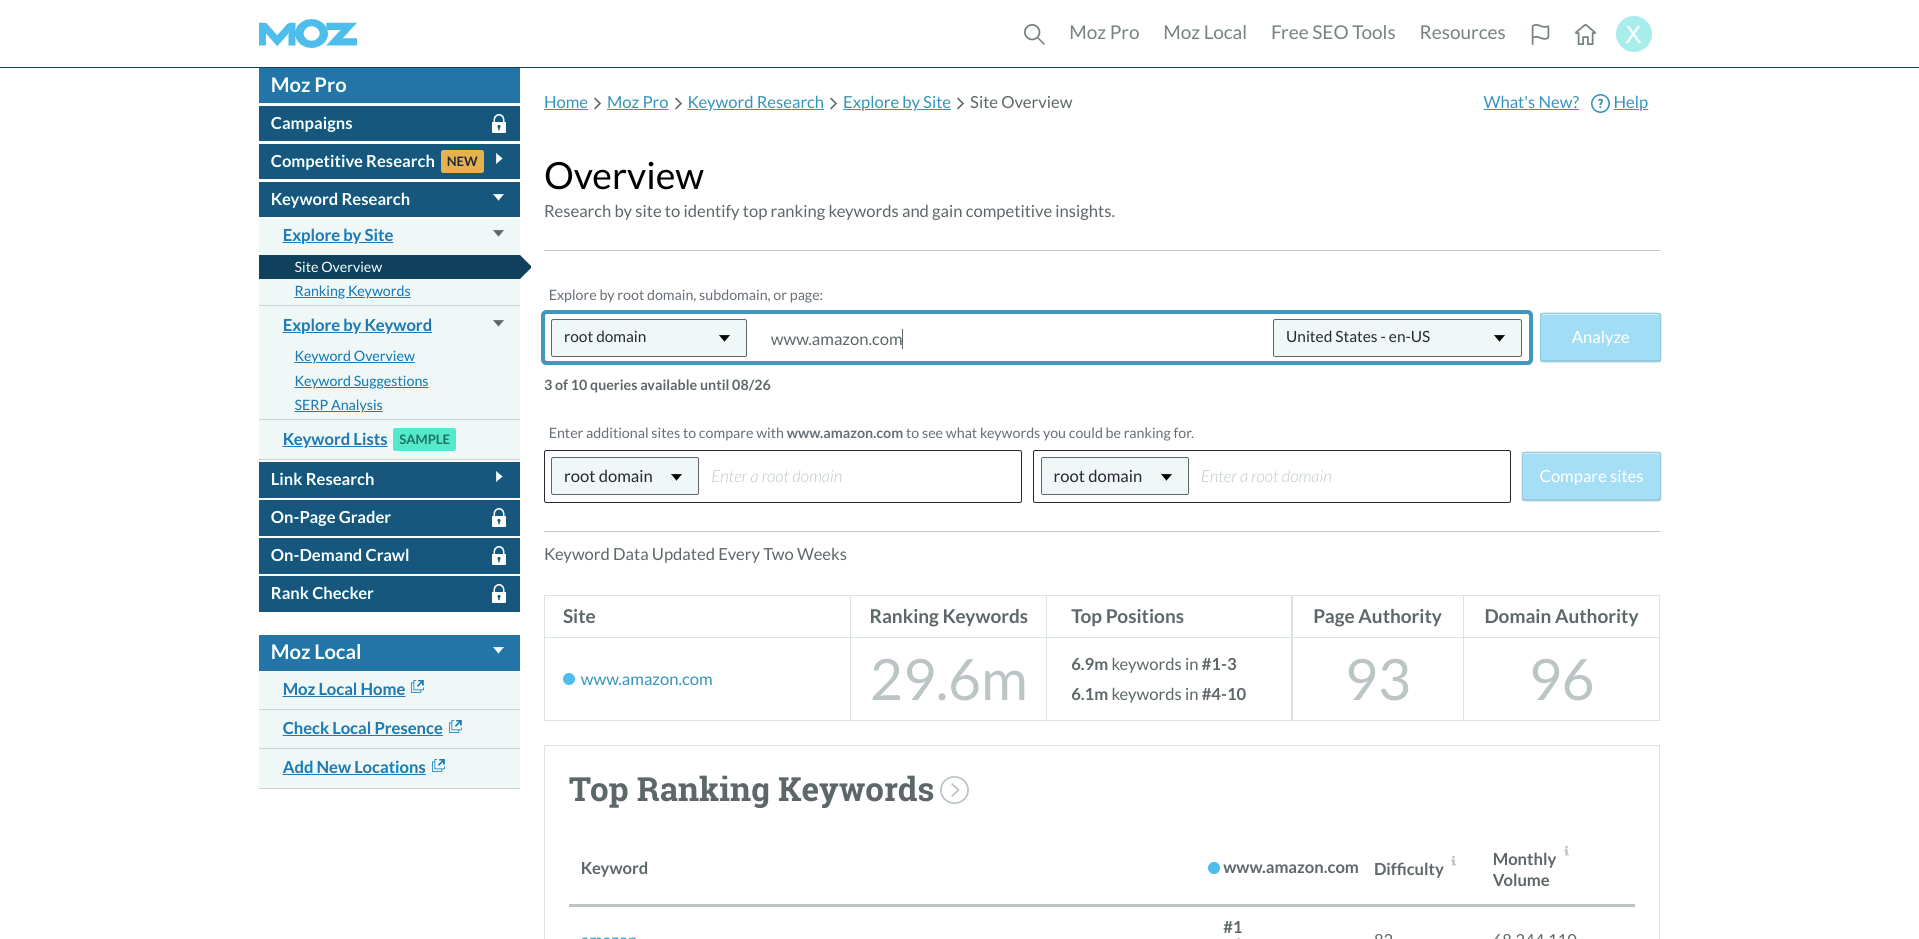The image size is (1919, 939).
Task: Click the NEW badge on Competitive Research
Action: [462, 161]
